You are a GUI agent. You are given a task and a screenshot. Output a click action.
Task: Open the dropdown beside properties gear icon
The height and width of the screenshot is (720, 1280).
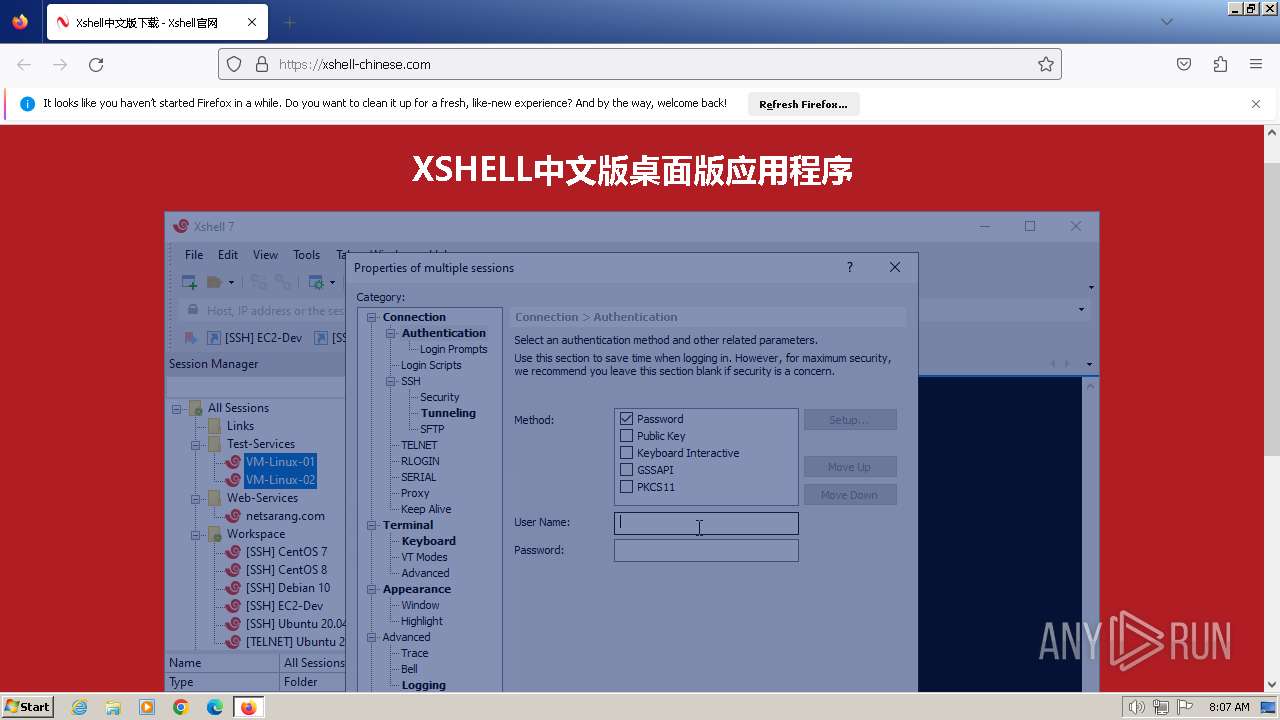(x=333, y=283)
